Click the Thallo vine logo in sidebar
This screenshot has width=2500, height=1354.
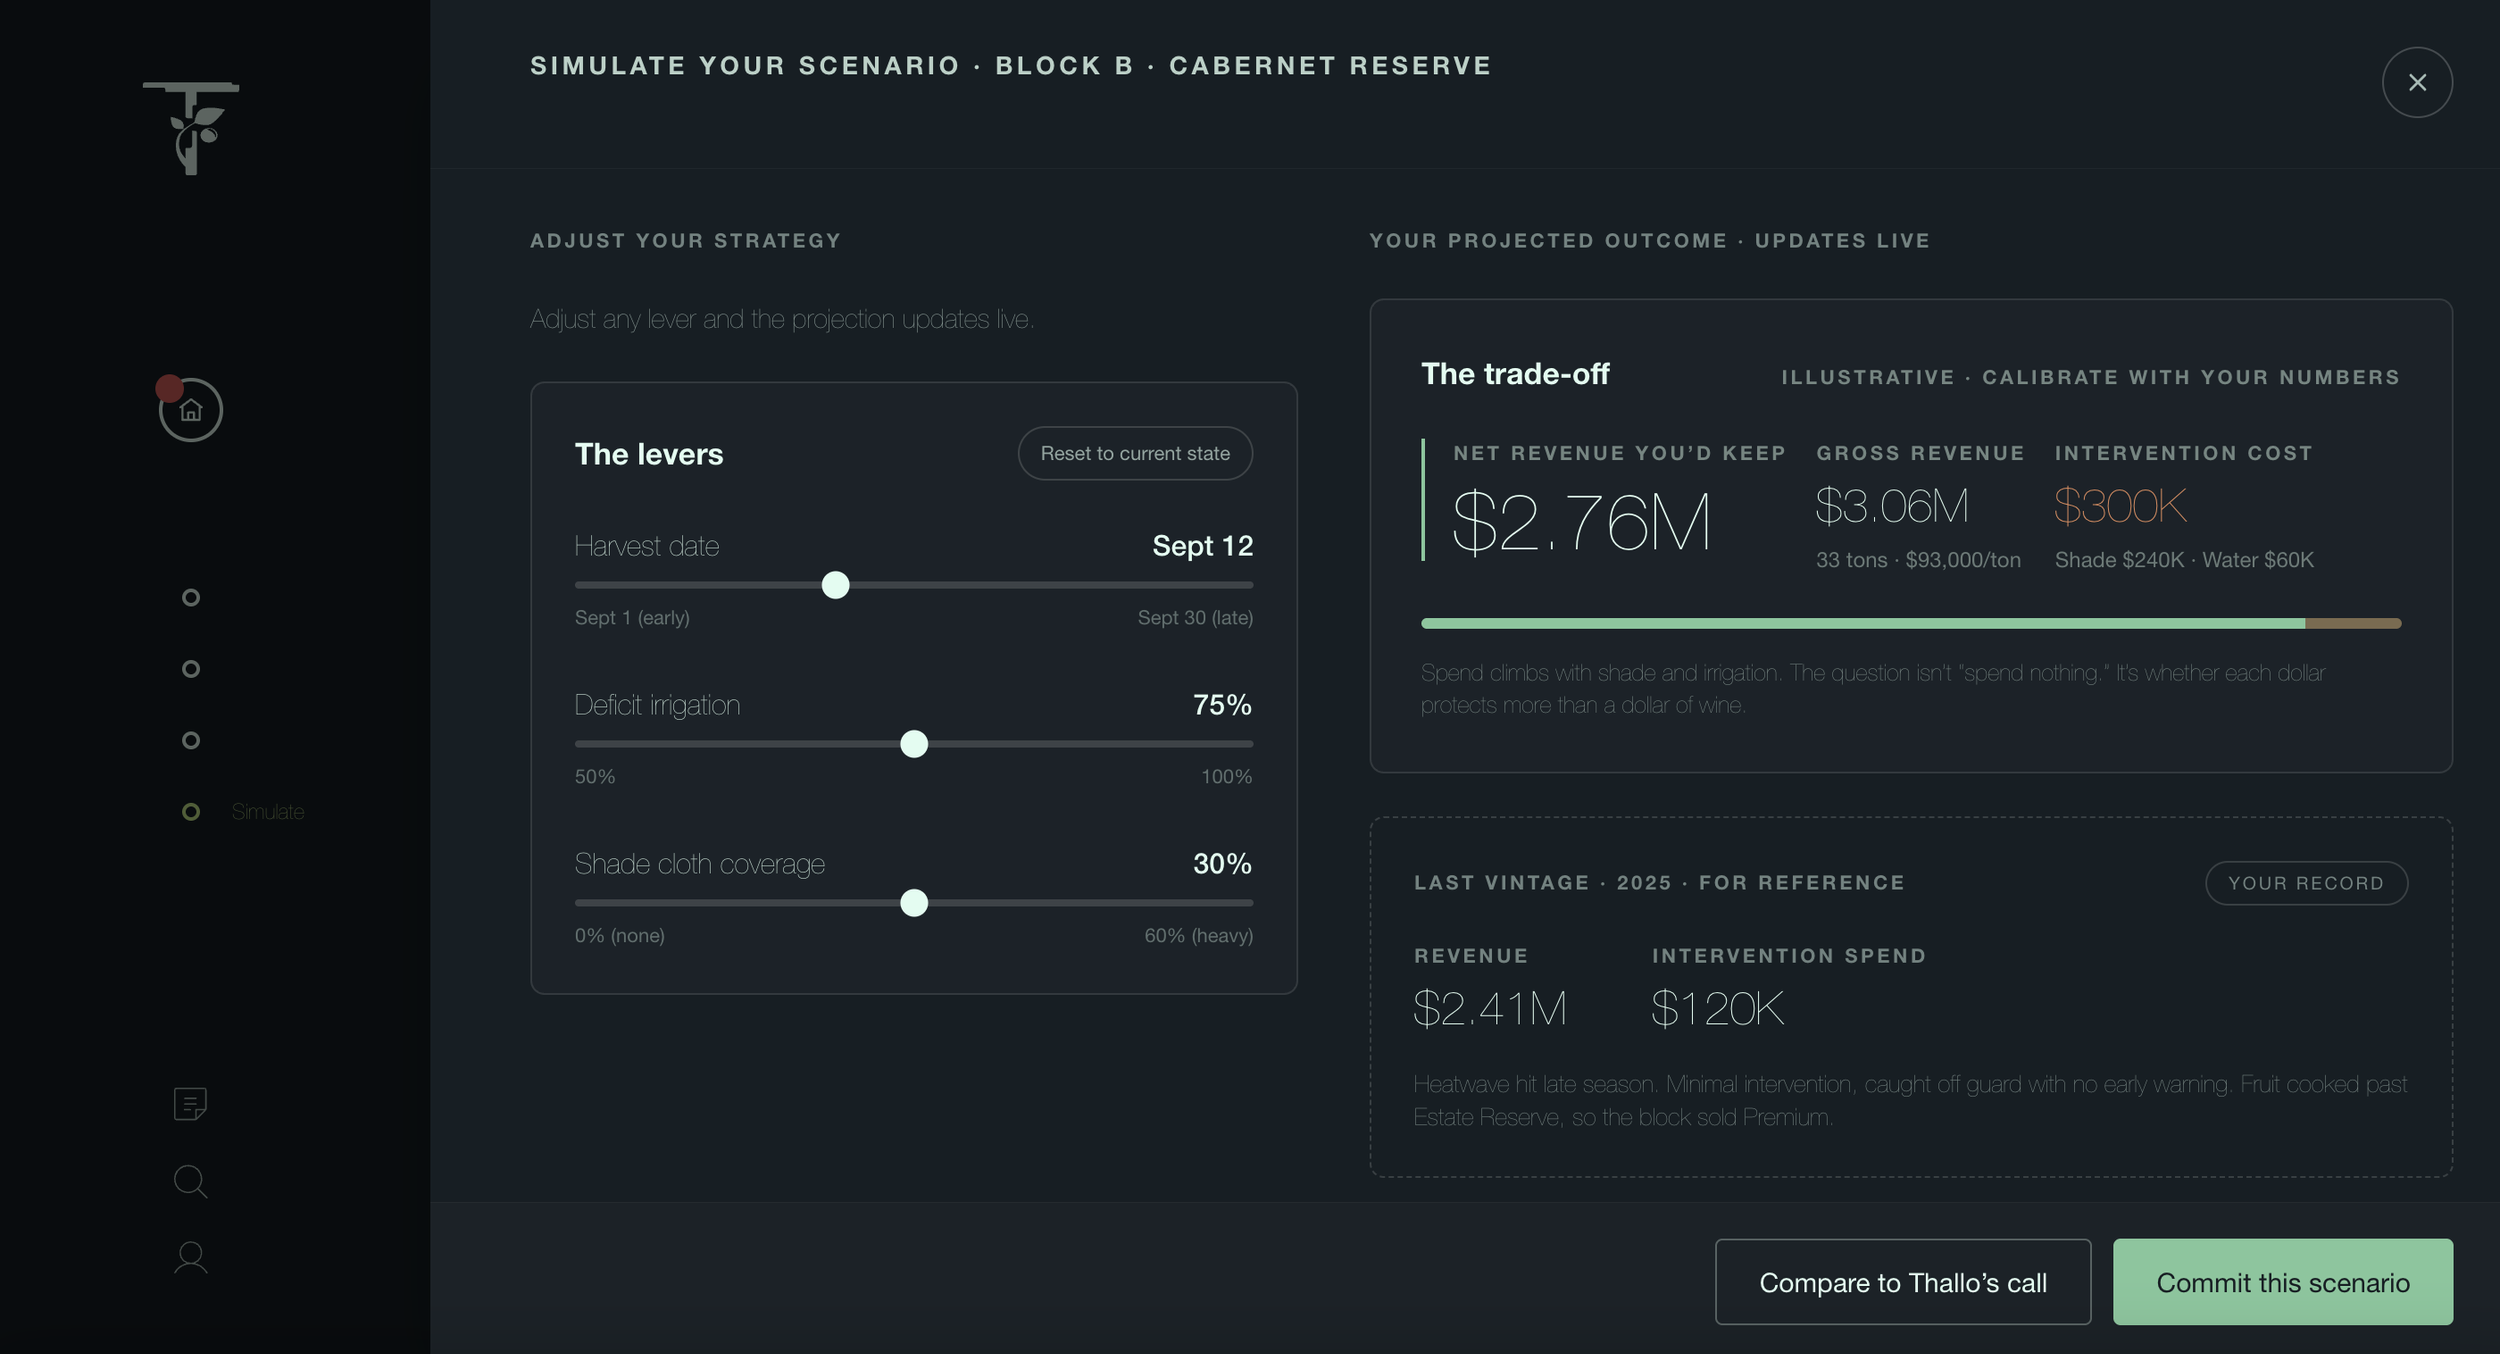point(191,128)
